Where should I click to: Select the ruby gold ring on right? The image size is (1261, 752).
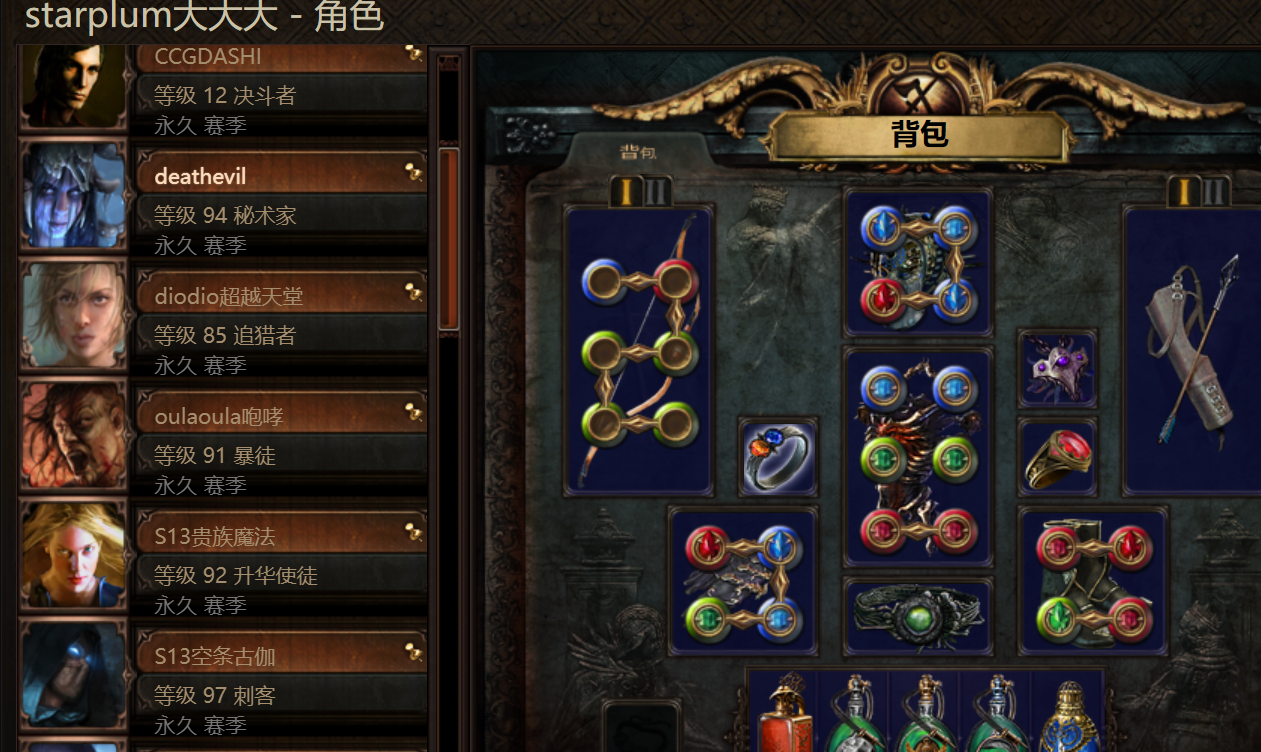pos(1057,457)
